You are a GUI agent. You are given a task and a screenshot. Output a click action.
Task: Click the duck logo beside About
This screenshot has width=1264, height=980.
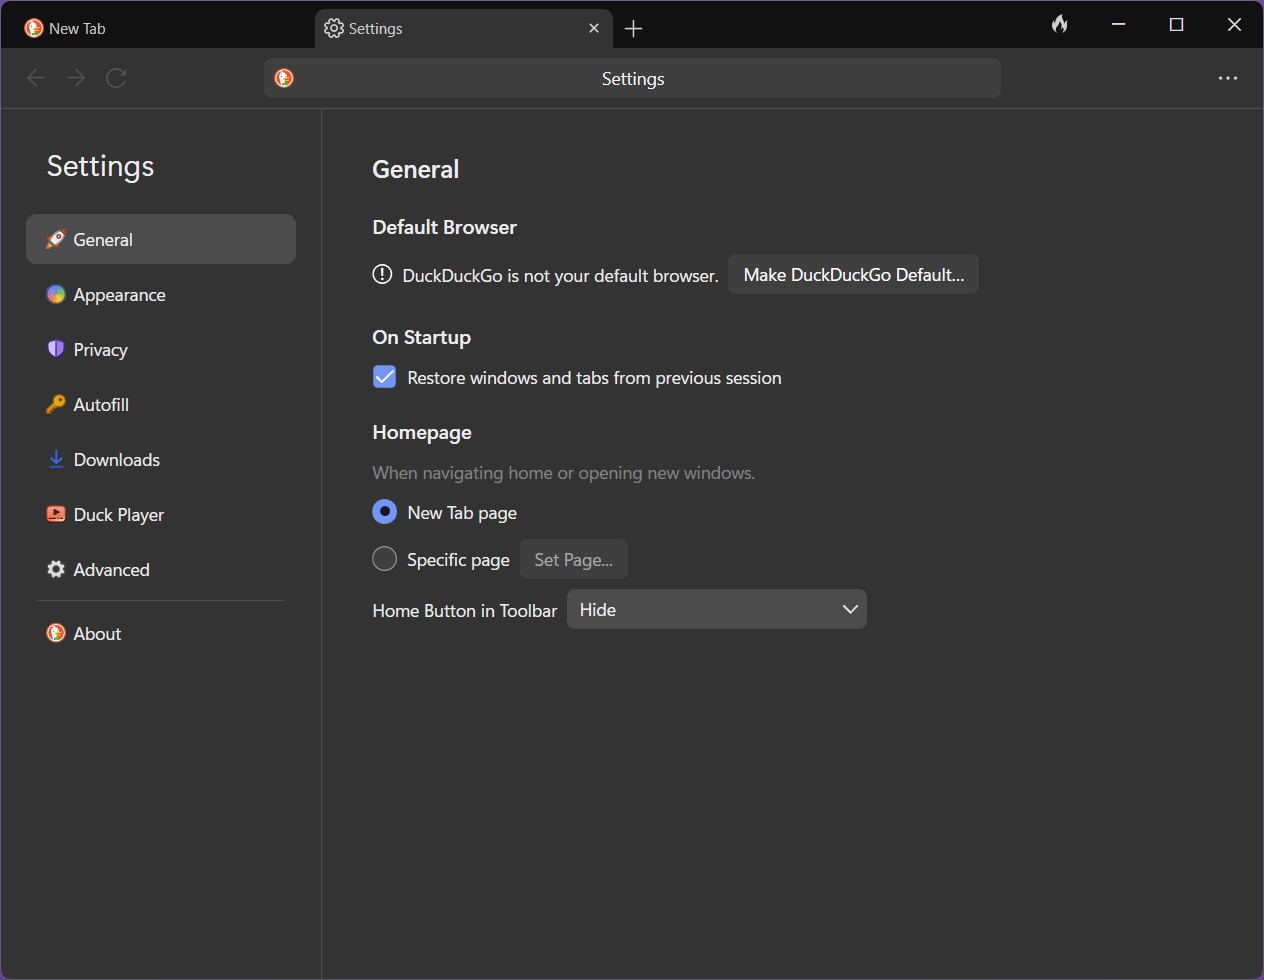click(56, 633)
